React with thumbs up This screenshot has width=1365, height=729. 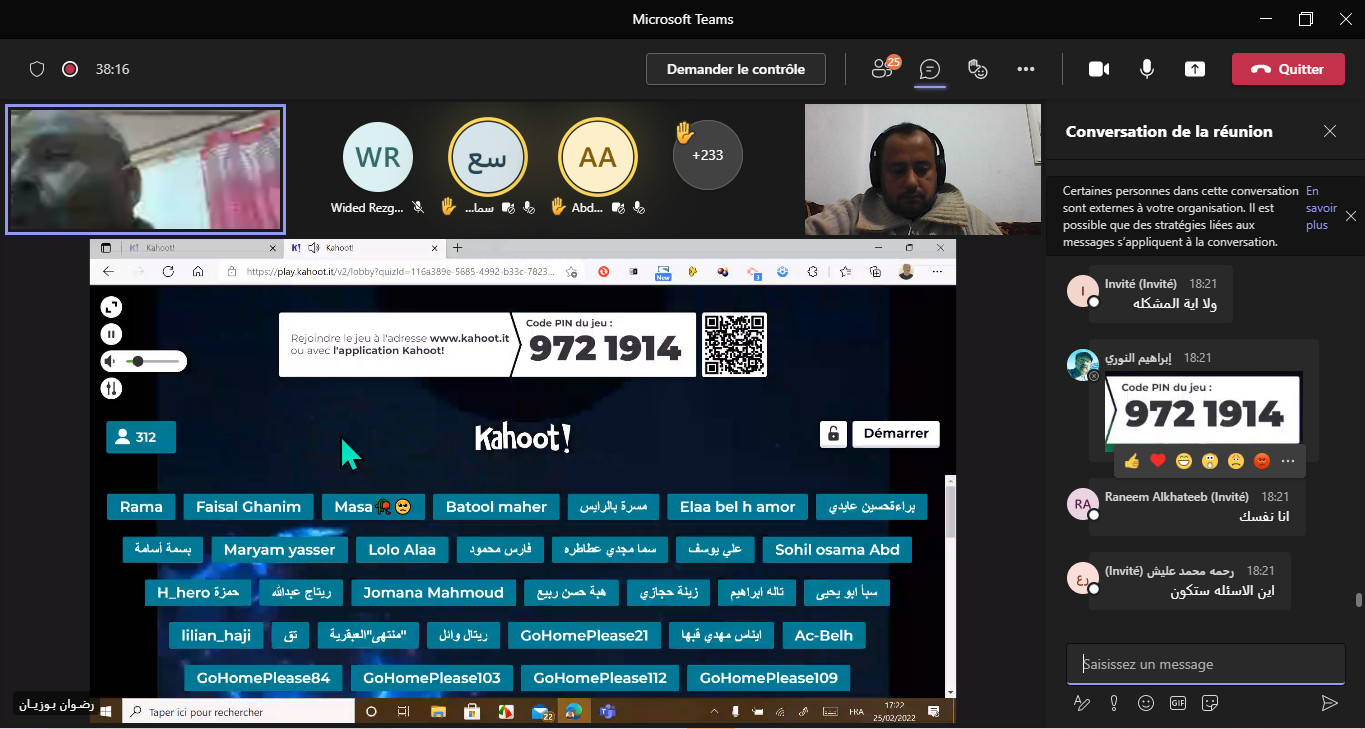click(1132, 461)
